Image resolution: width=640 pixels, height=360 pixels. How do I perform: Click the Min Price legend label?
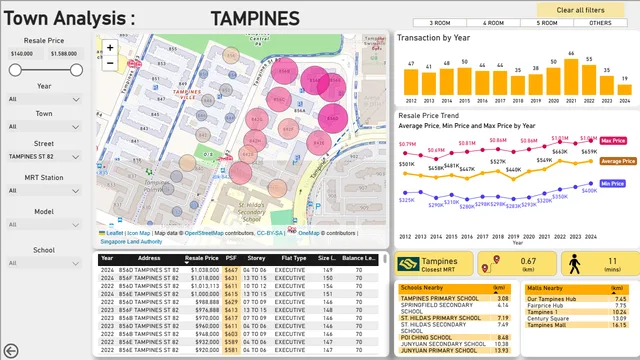612,184
